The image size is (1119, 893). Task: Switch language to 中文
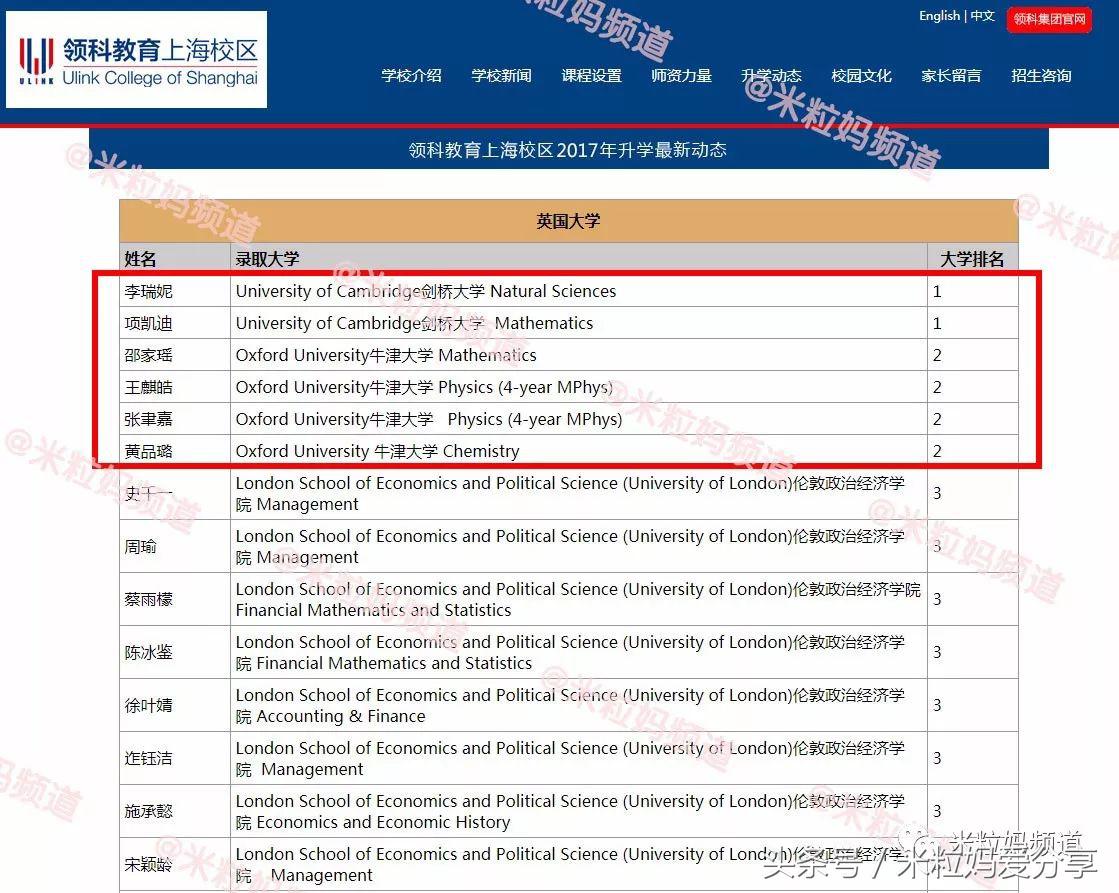point(981,15)
